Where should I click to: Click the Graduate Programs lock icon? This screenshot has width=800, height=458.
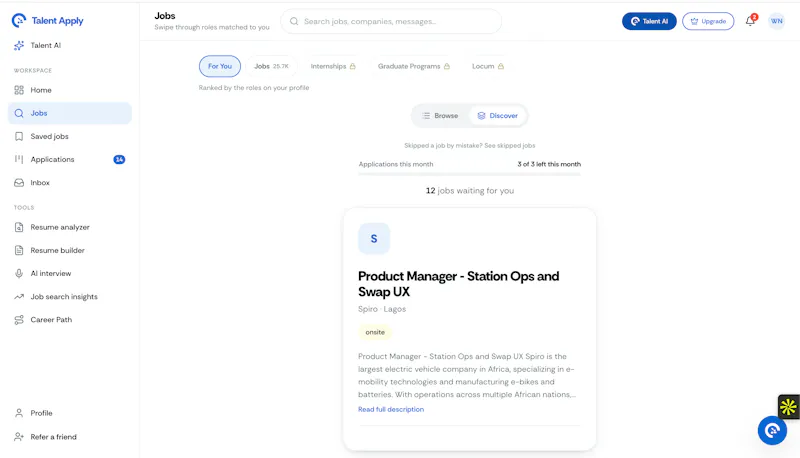click(x=447, y=66)
